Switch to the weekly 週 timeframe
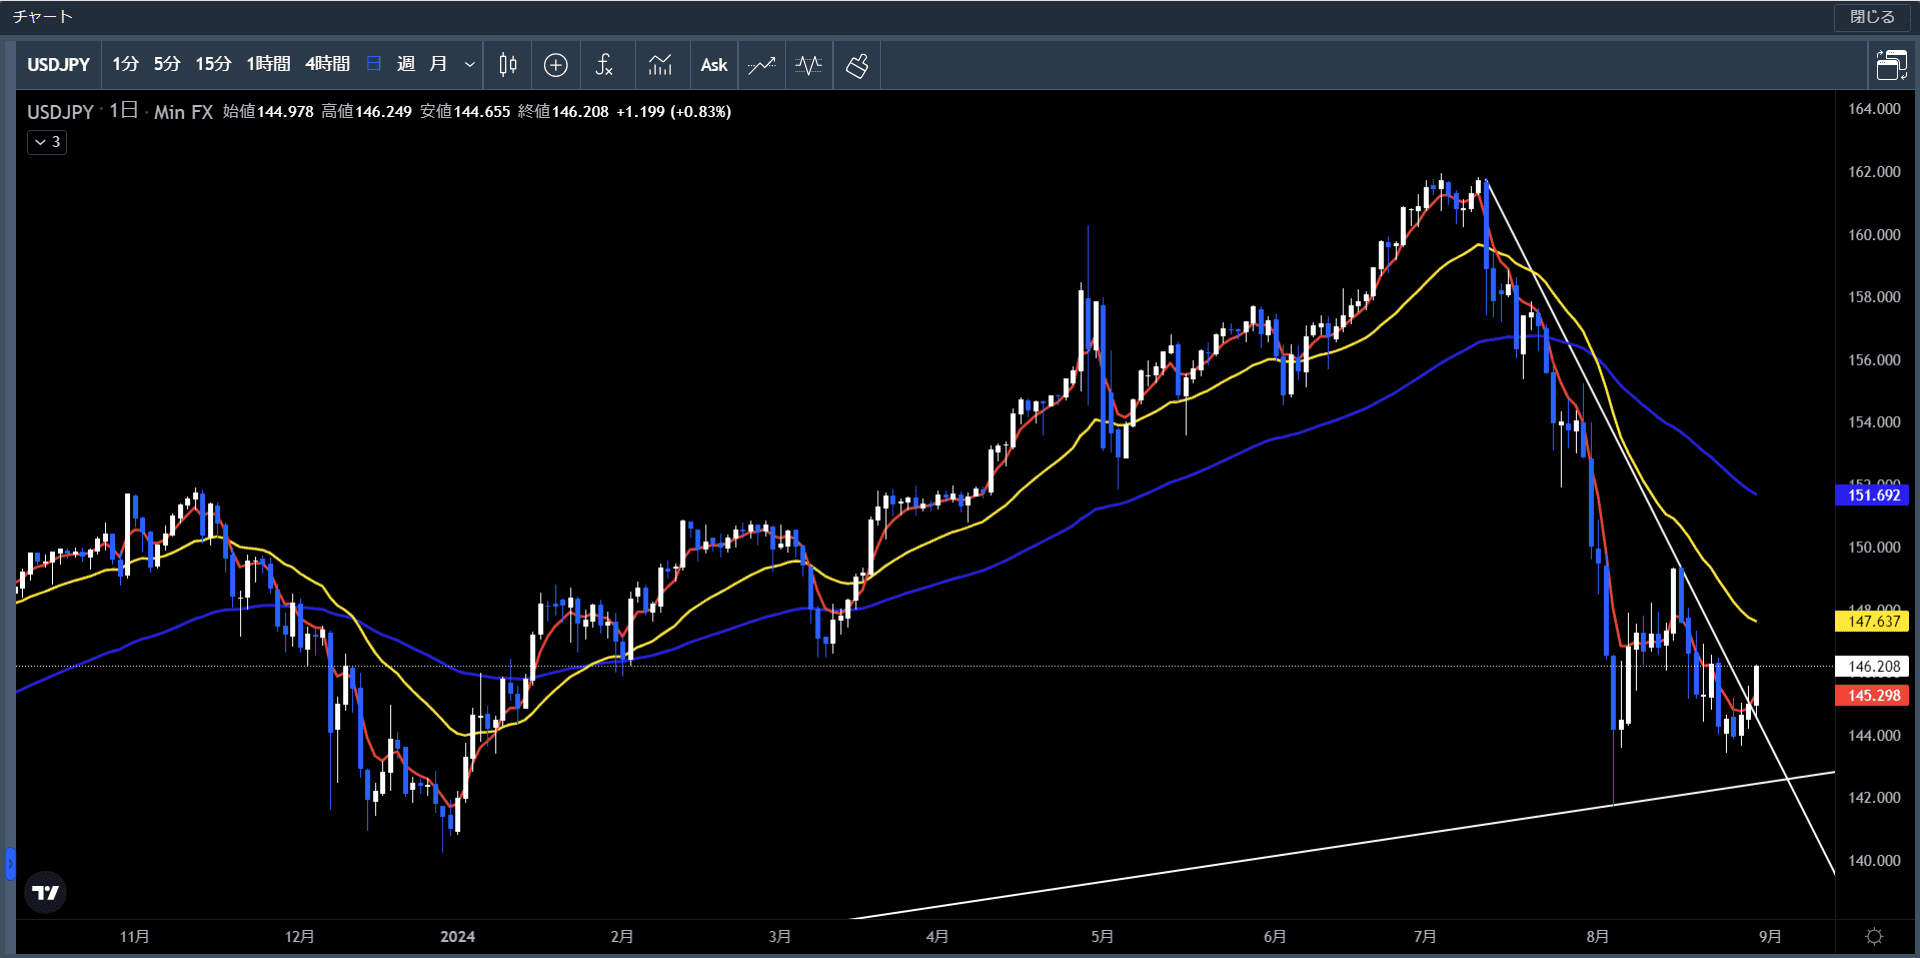1920x958 pixels. pyautogui.click(x=406, y=65)
